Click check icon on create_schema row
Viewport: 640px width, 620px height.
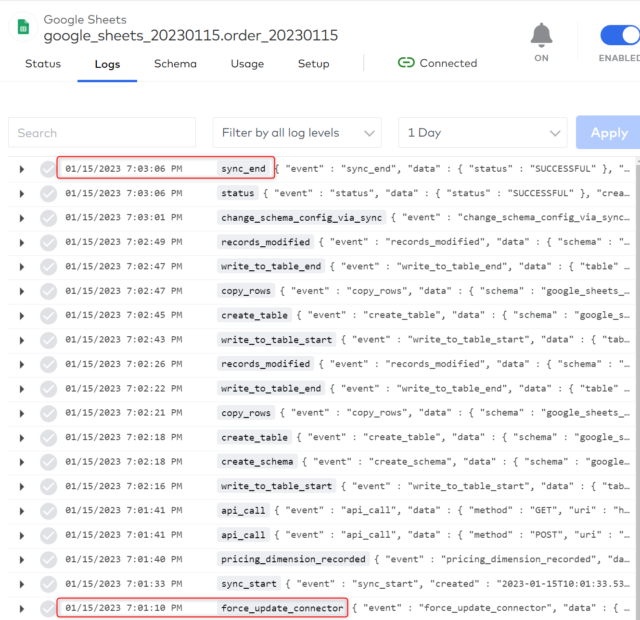[x=48, y=462]
